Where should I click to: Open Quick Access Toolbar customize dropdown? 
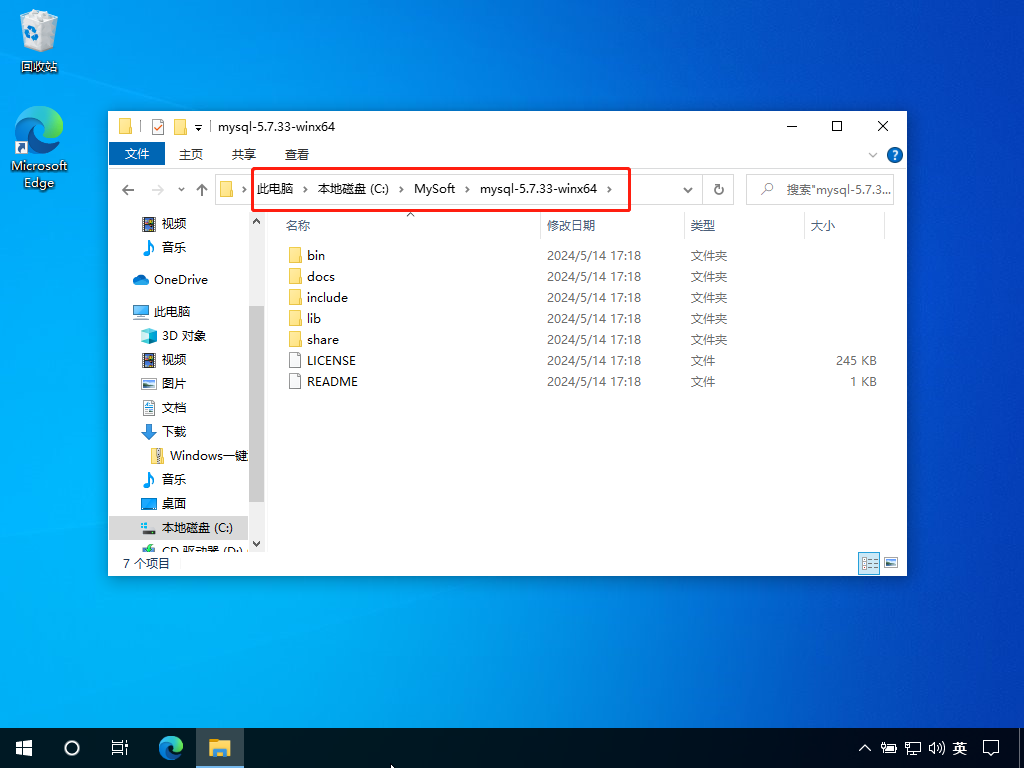(x=198, y=128)
